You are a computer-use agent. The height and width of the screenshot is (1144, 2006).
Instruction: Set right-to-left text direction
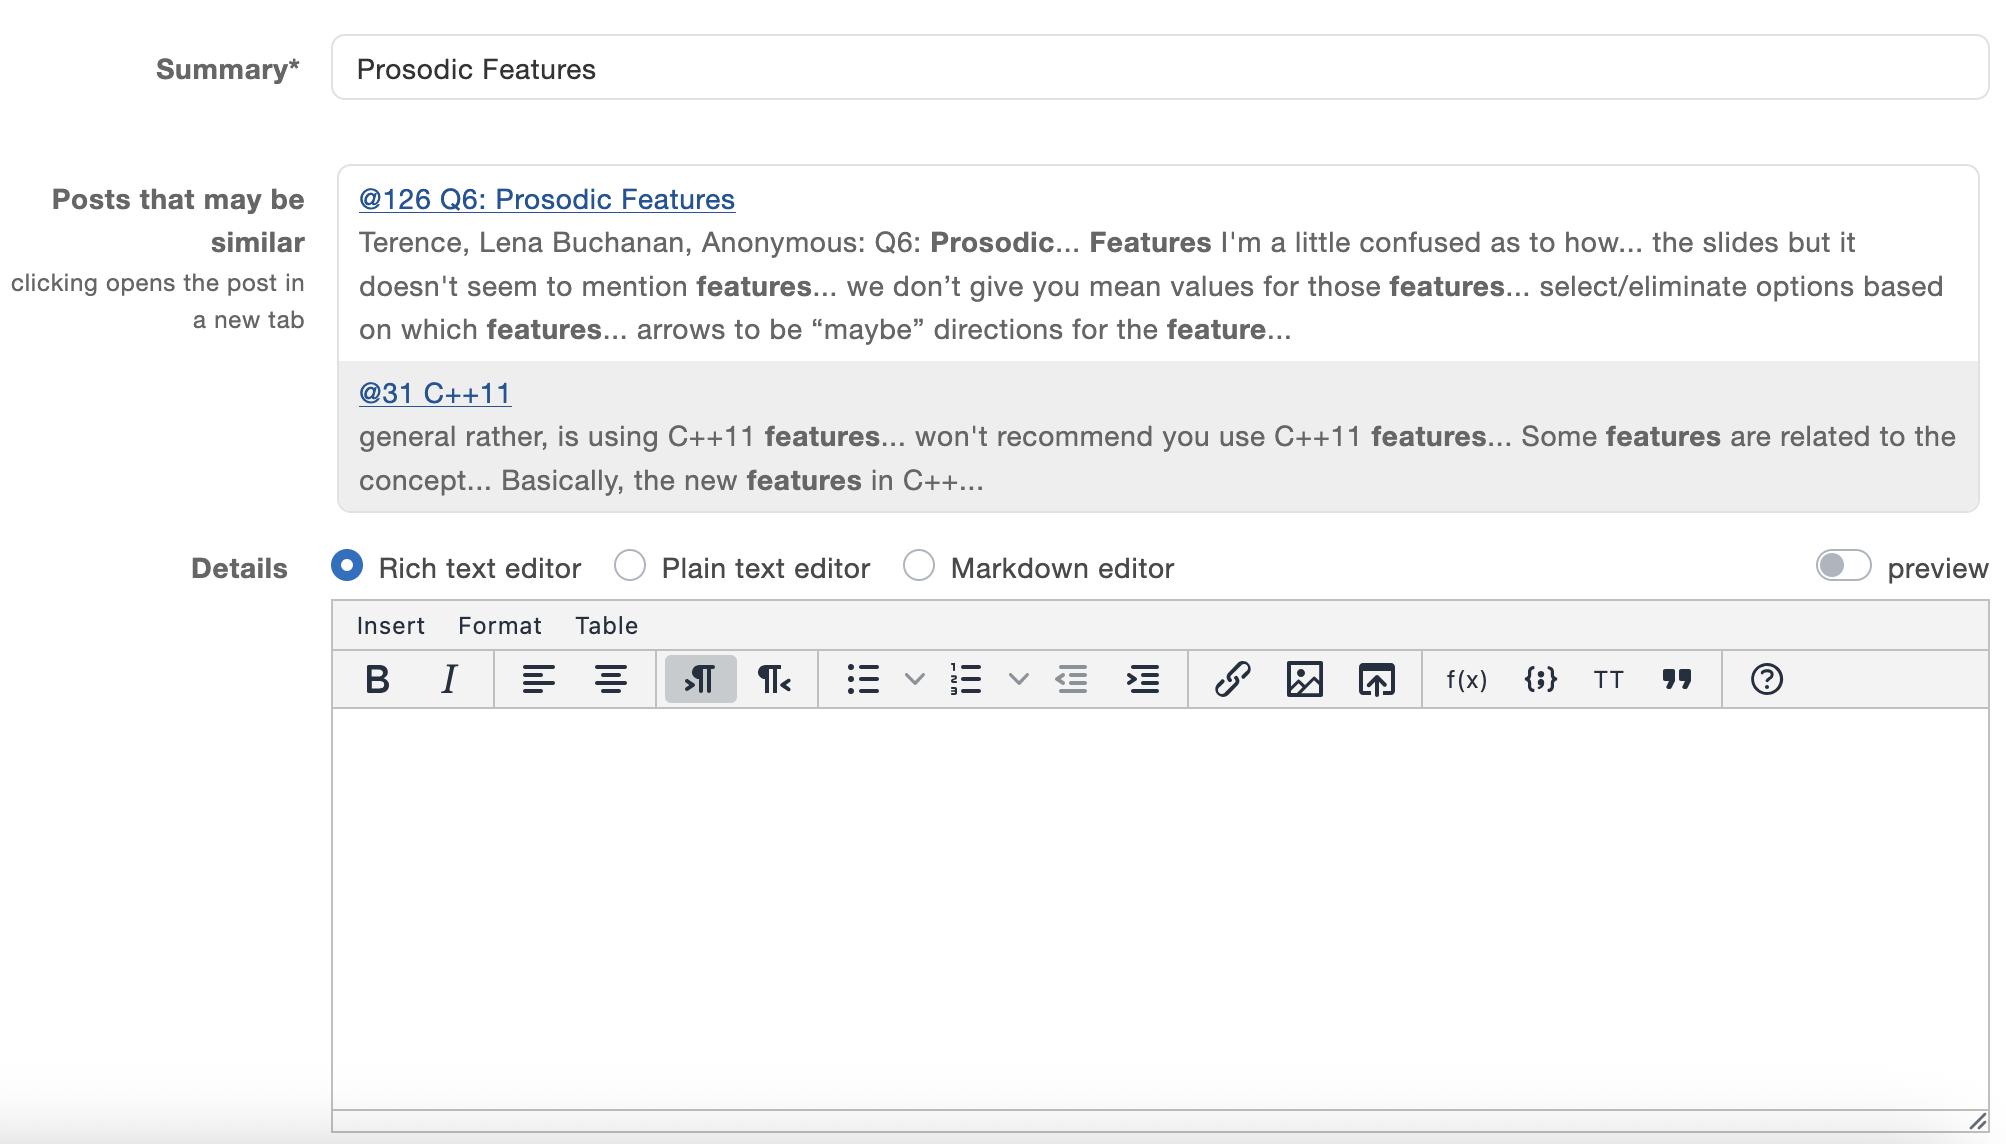(773, 680)
